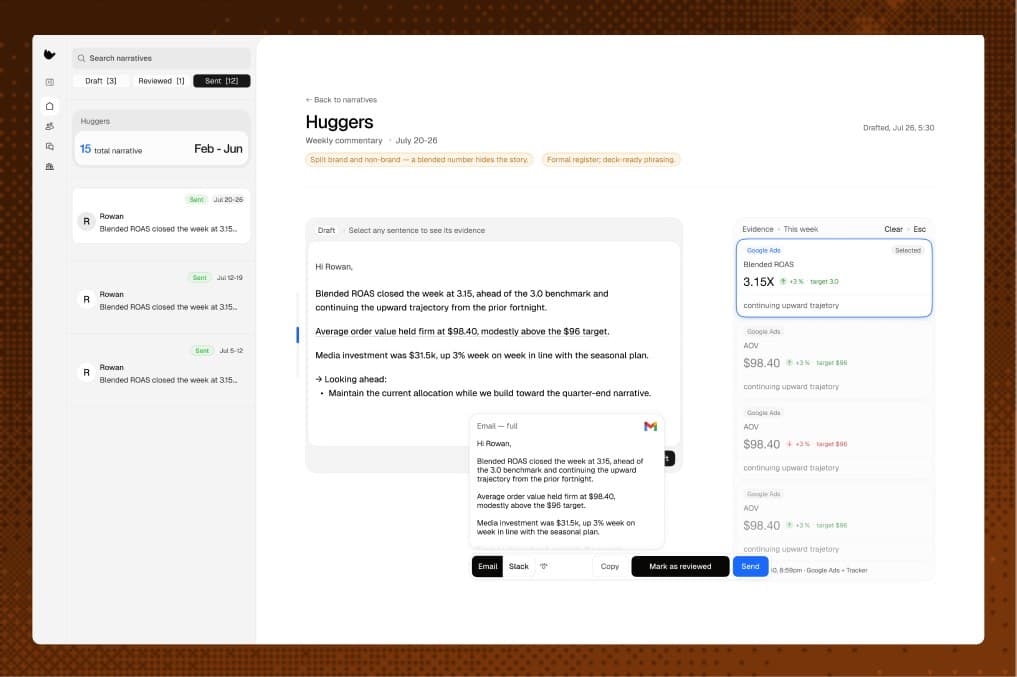Select the AOV evidence card with the red arrow

click(834, 440)
